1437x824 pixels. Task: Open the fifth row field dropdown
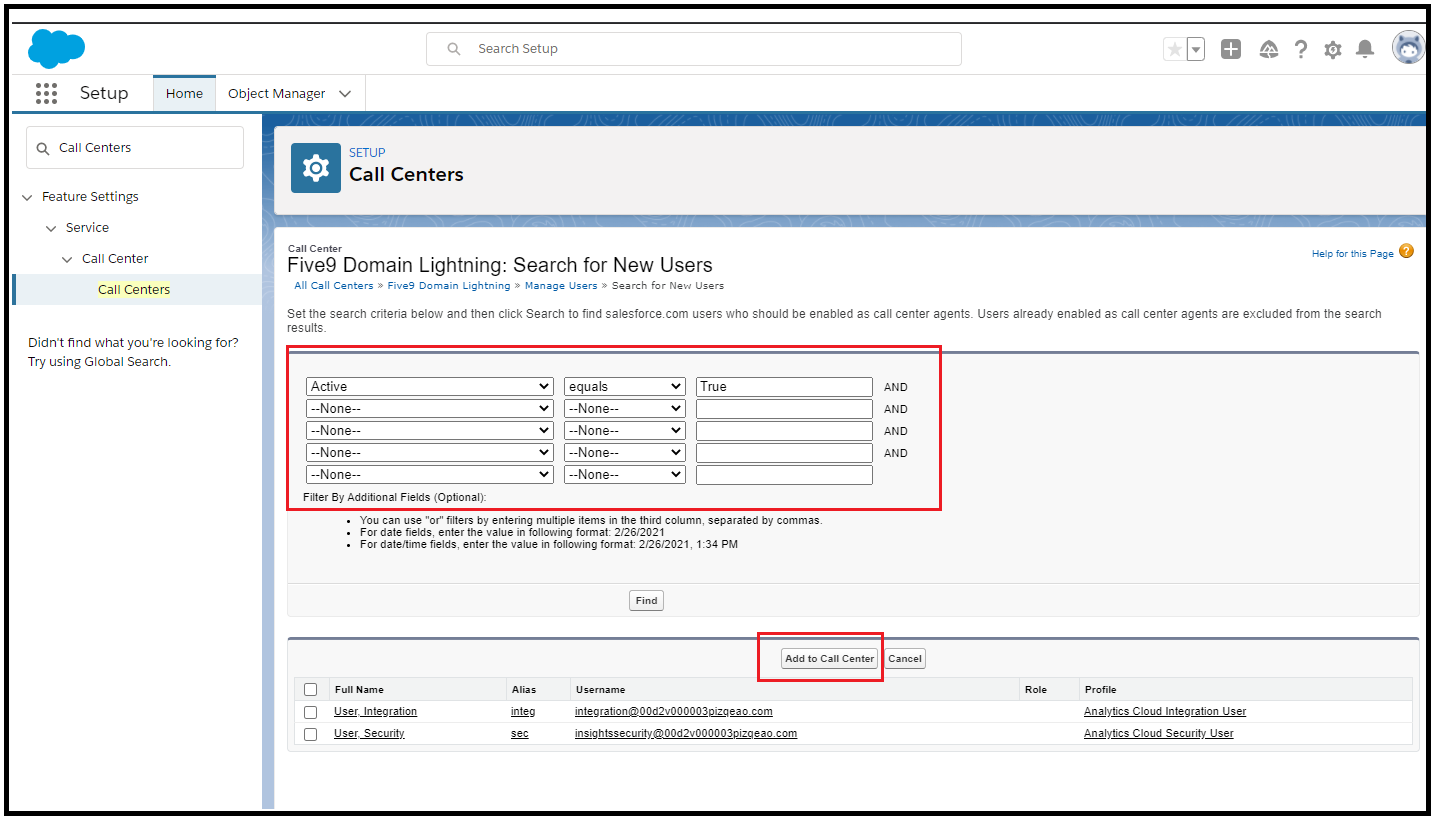tap(430, 474)
